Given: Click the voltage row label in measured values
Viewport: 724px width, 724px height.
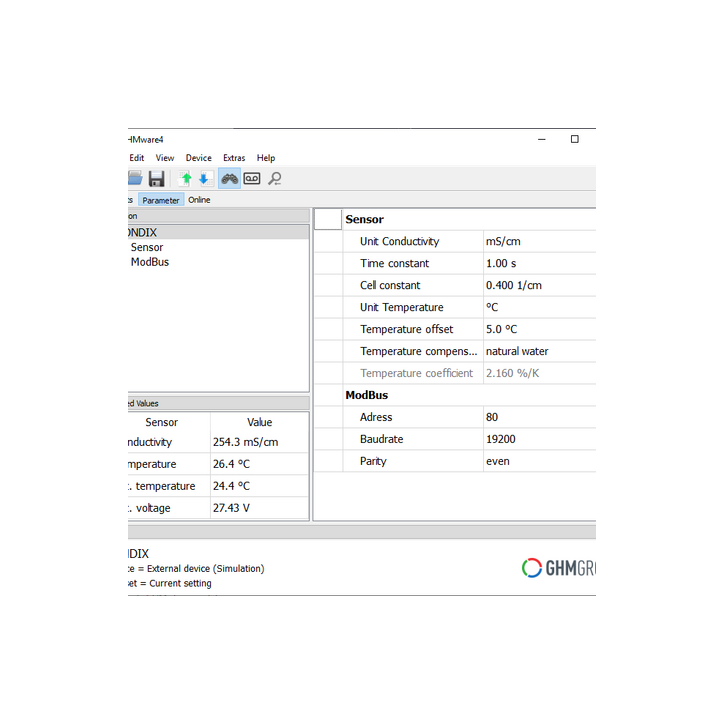Looking at the screenshot, I should coord(150,508).
